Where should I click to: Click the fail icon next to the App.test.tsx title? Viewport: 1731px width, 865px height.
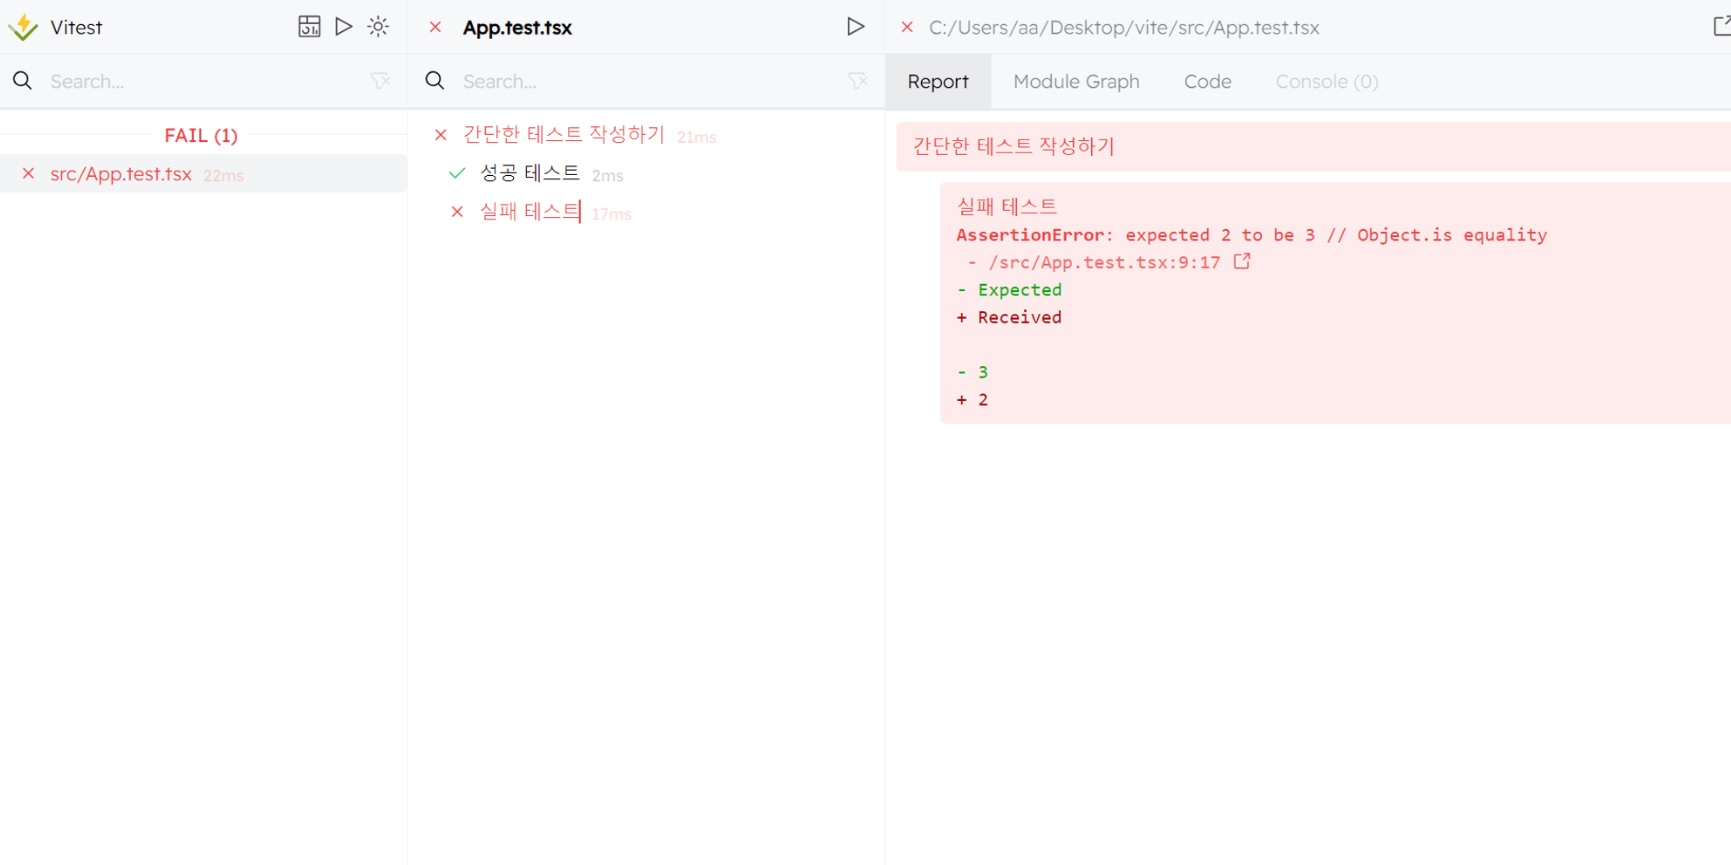435,27
